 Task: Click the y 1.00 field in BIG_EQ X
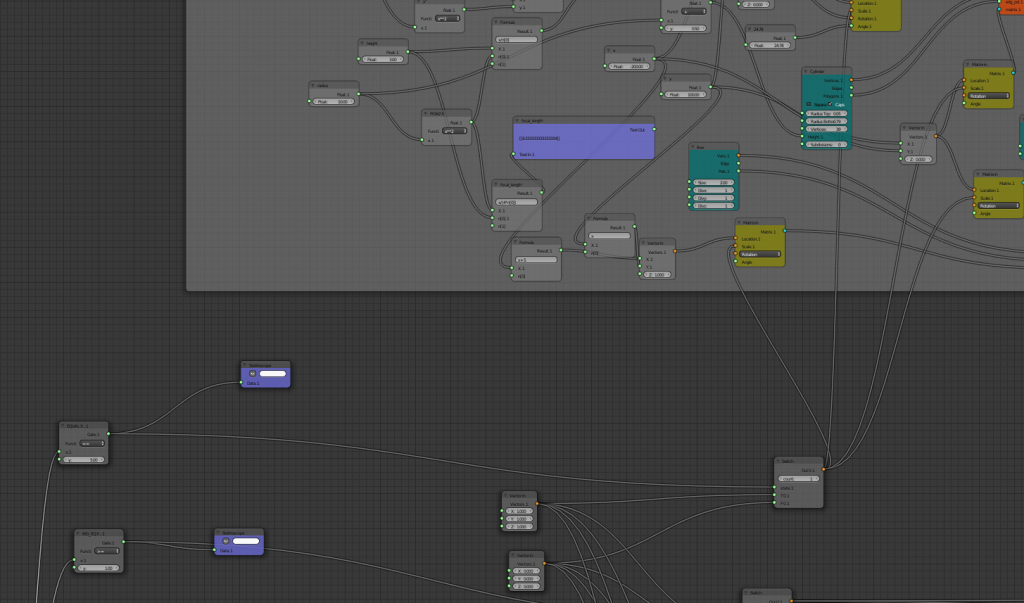[x=99, y=568]
